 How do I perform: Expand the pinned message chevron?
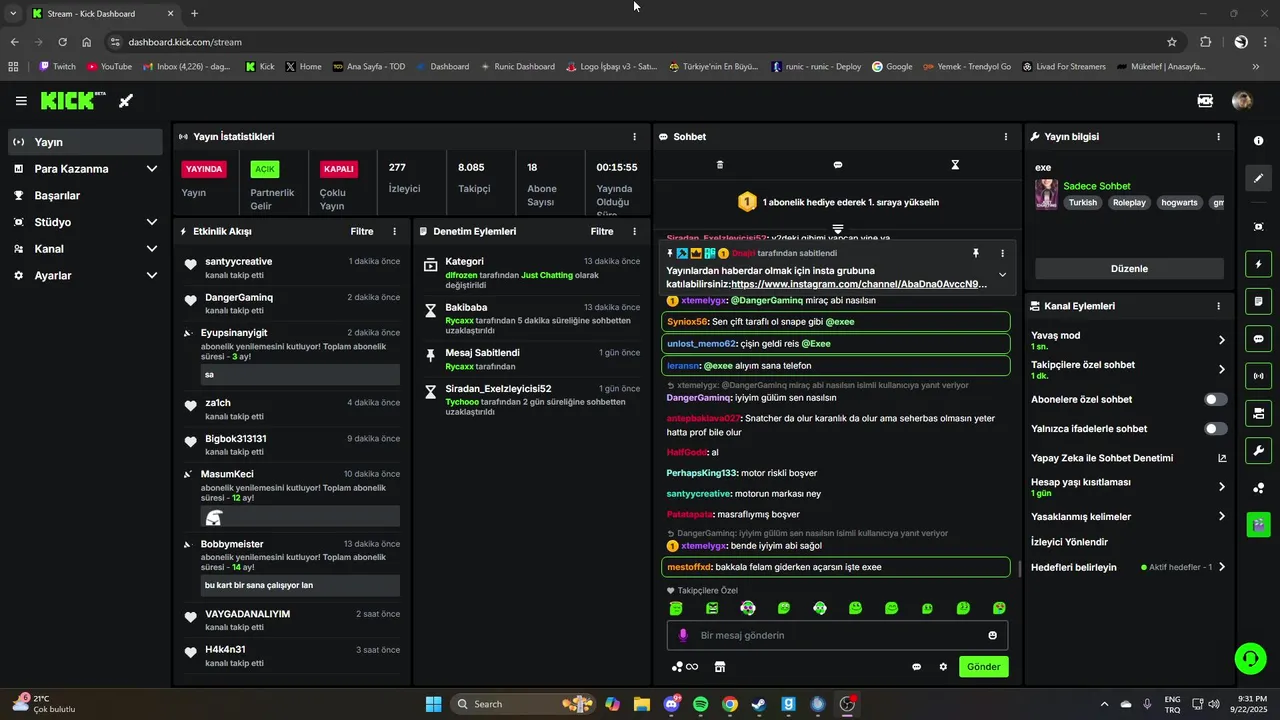pos(1003,275)
